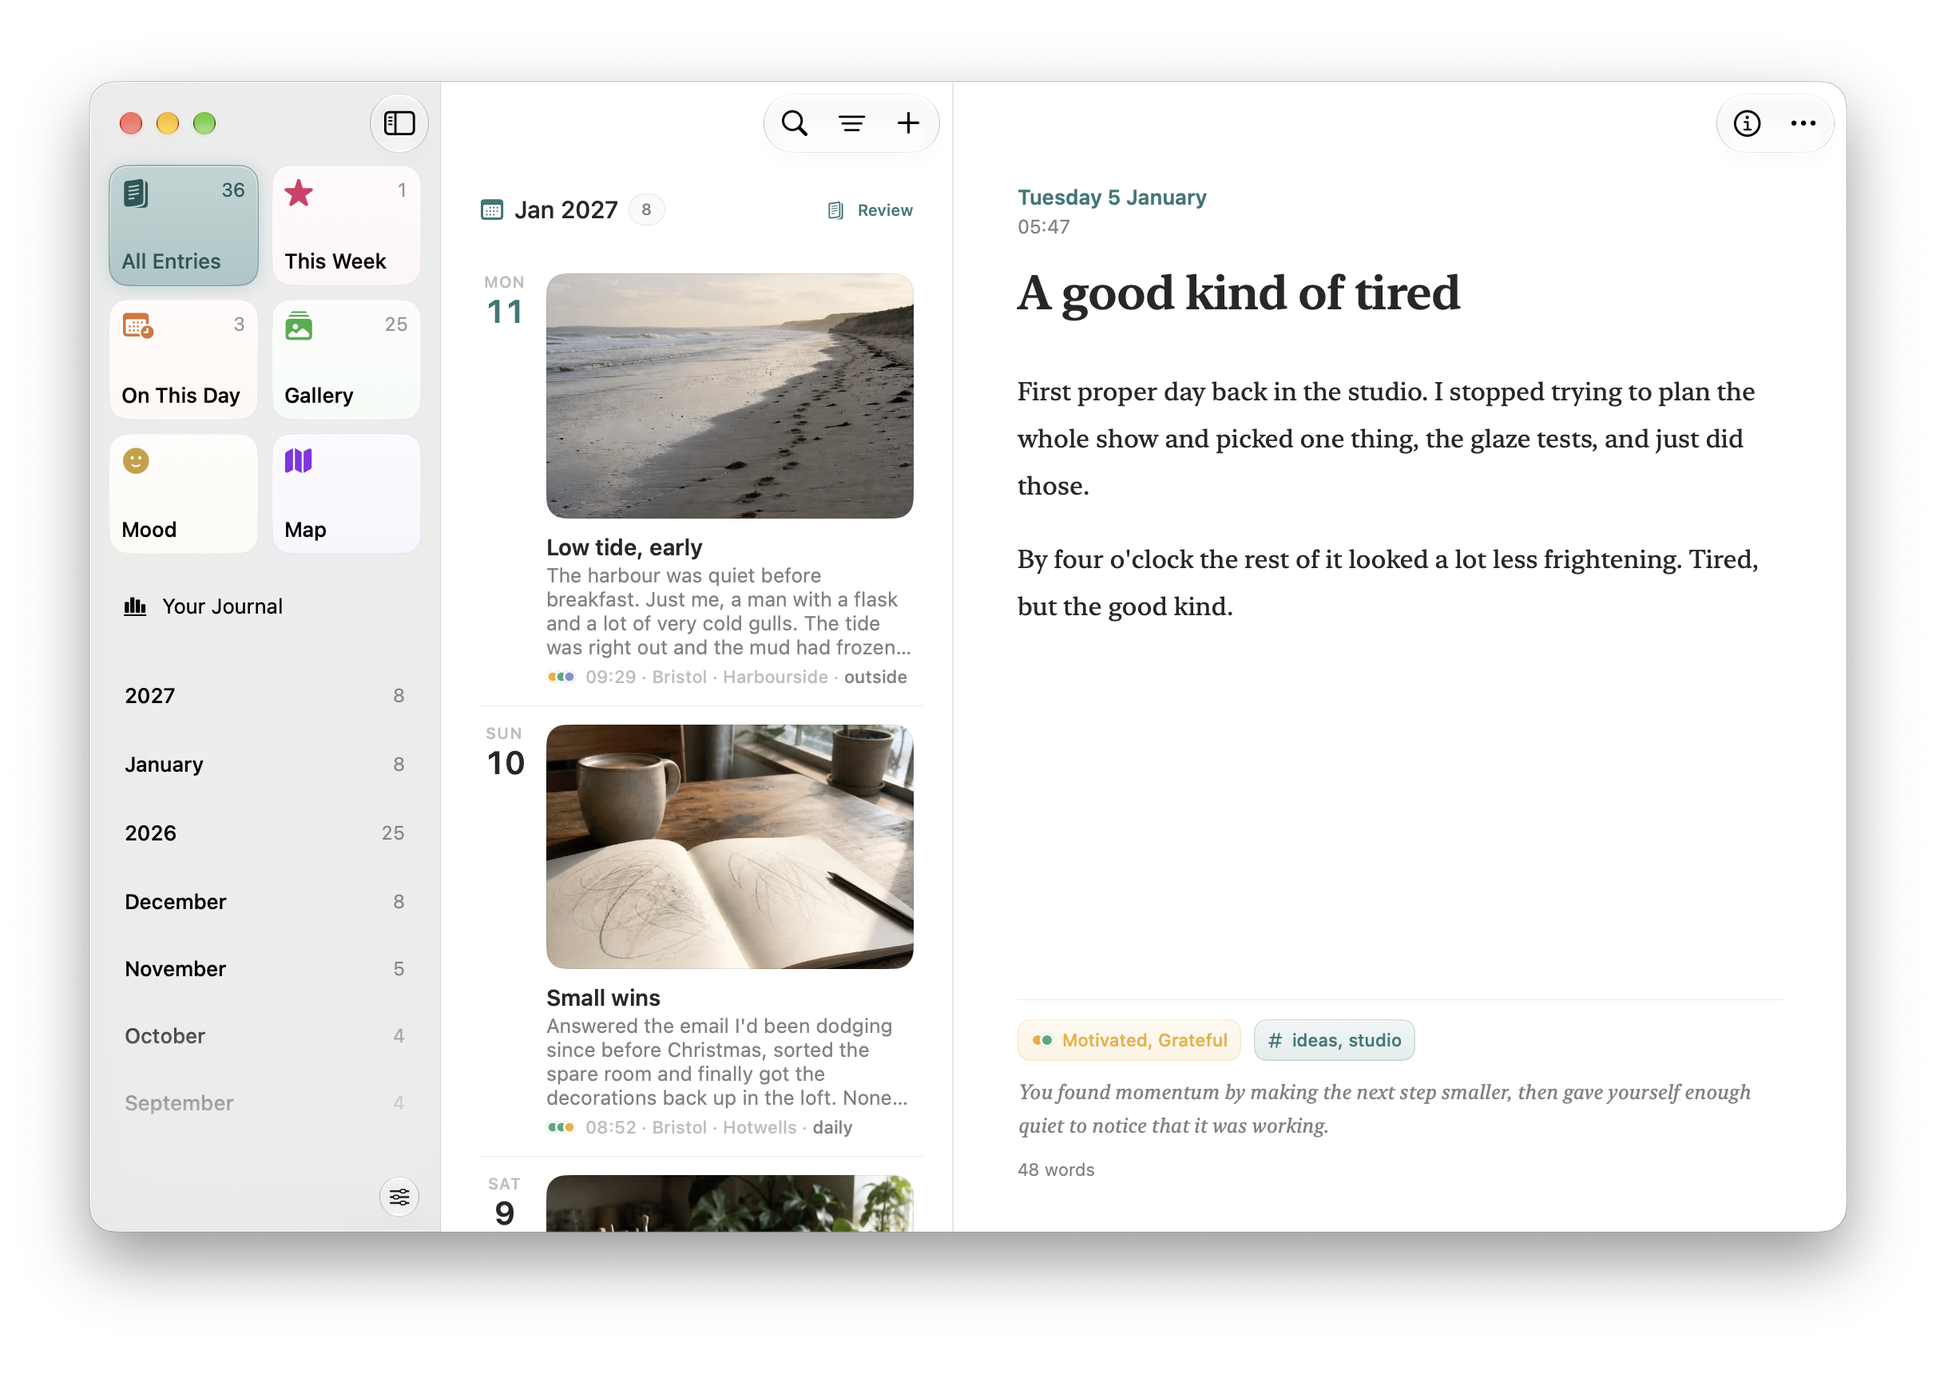Viewport: 1936px width, 1400px height.
Task: Open the more options ellipsis menu
Action: point(1803,123)
